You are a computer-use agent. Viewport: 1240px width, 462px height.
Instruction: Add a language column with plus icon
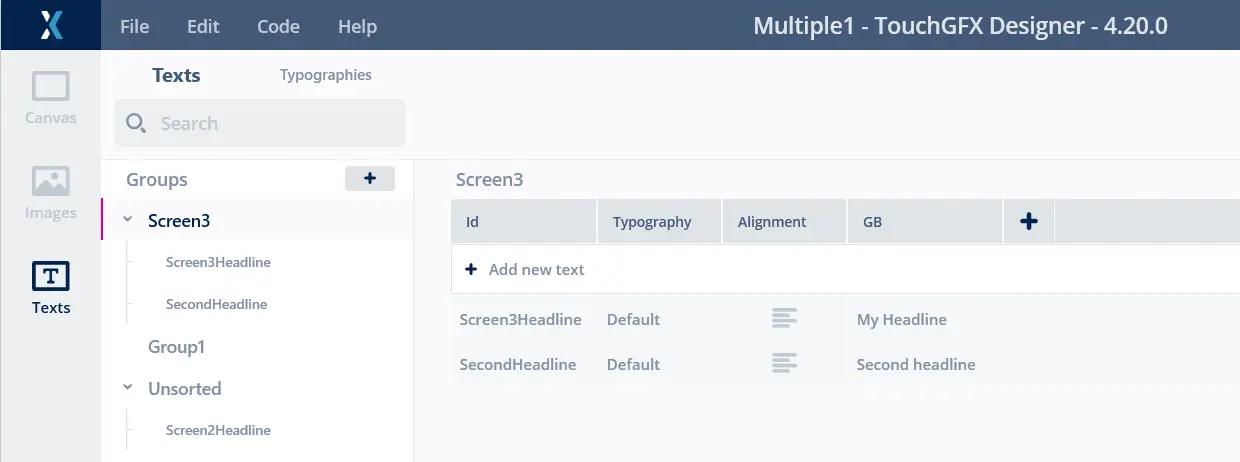(1028, 222)
